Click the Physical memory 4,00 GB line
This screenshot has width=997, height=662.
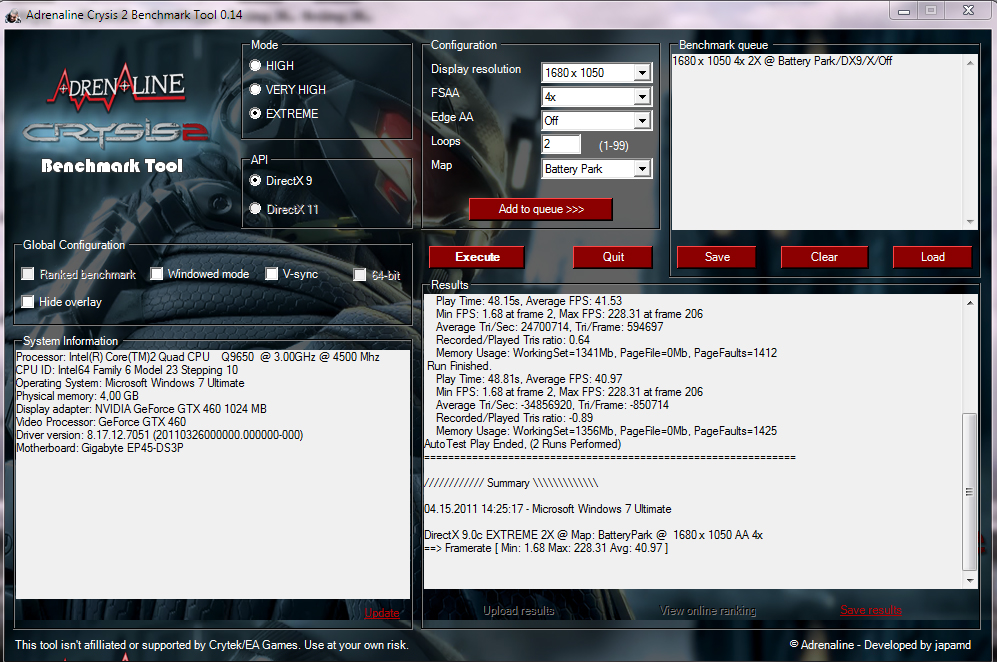[77, 396]
